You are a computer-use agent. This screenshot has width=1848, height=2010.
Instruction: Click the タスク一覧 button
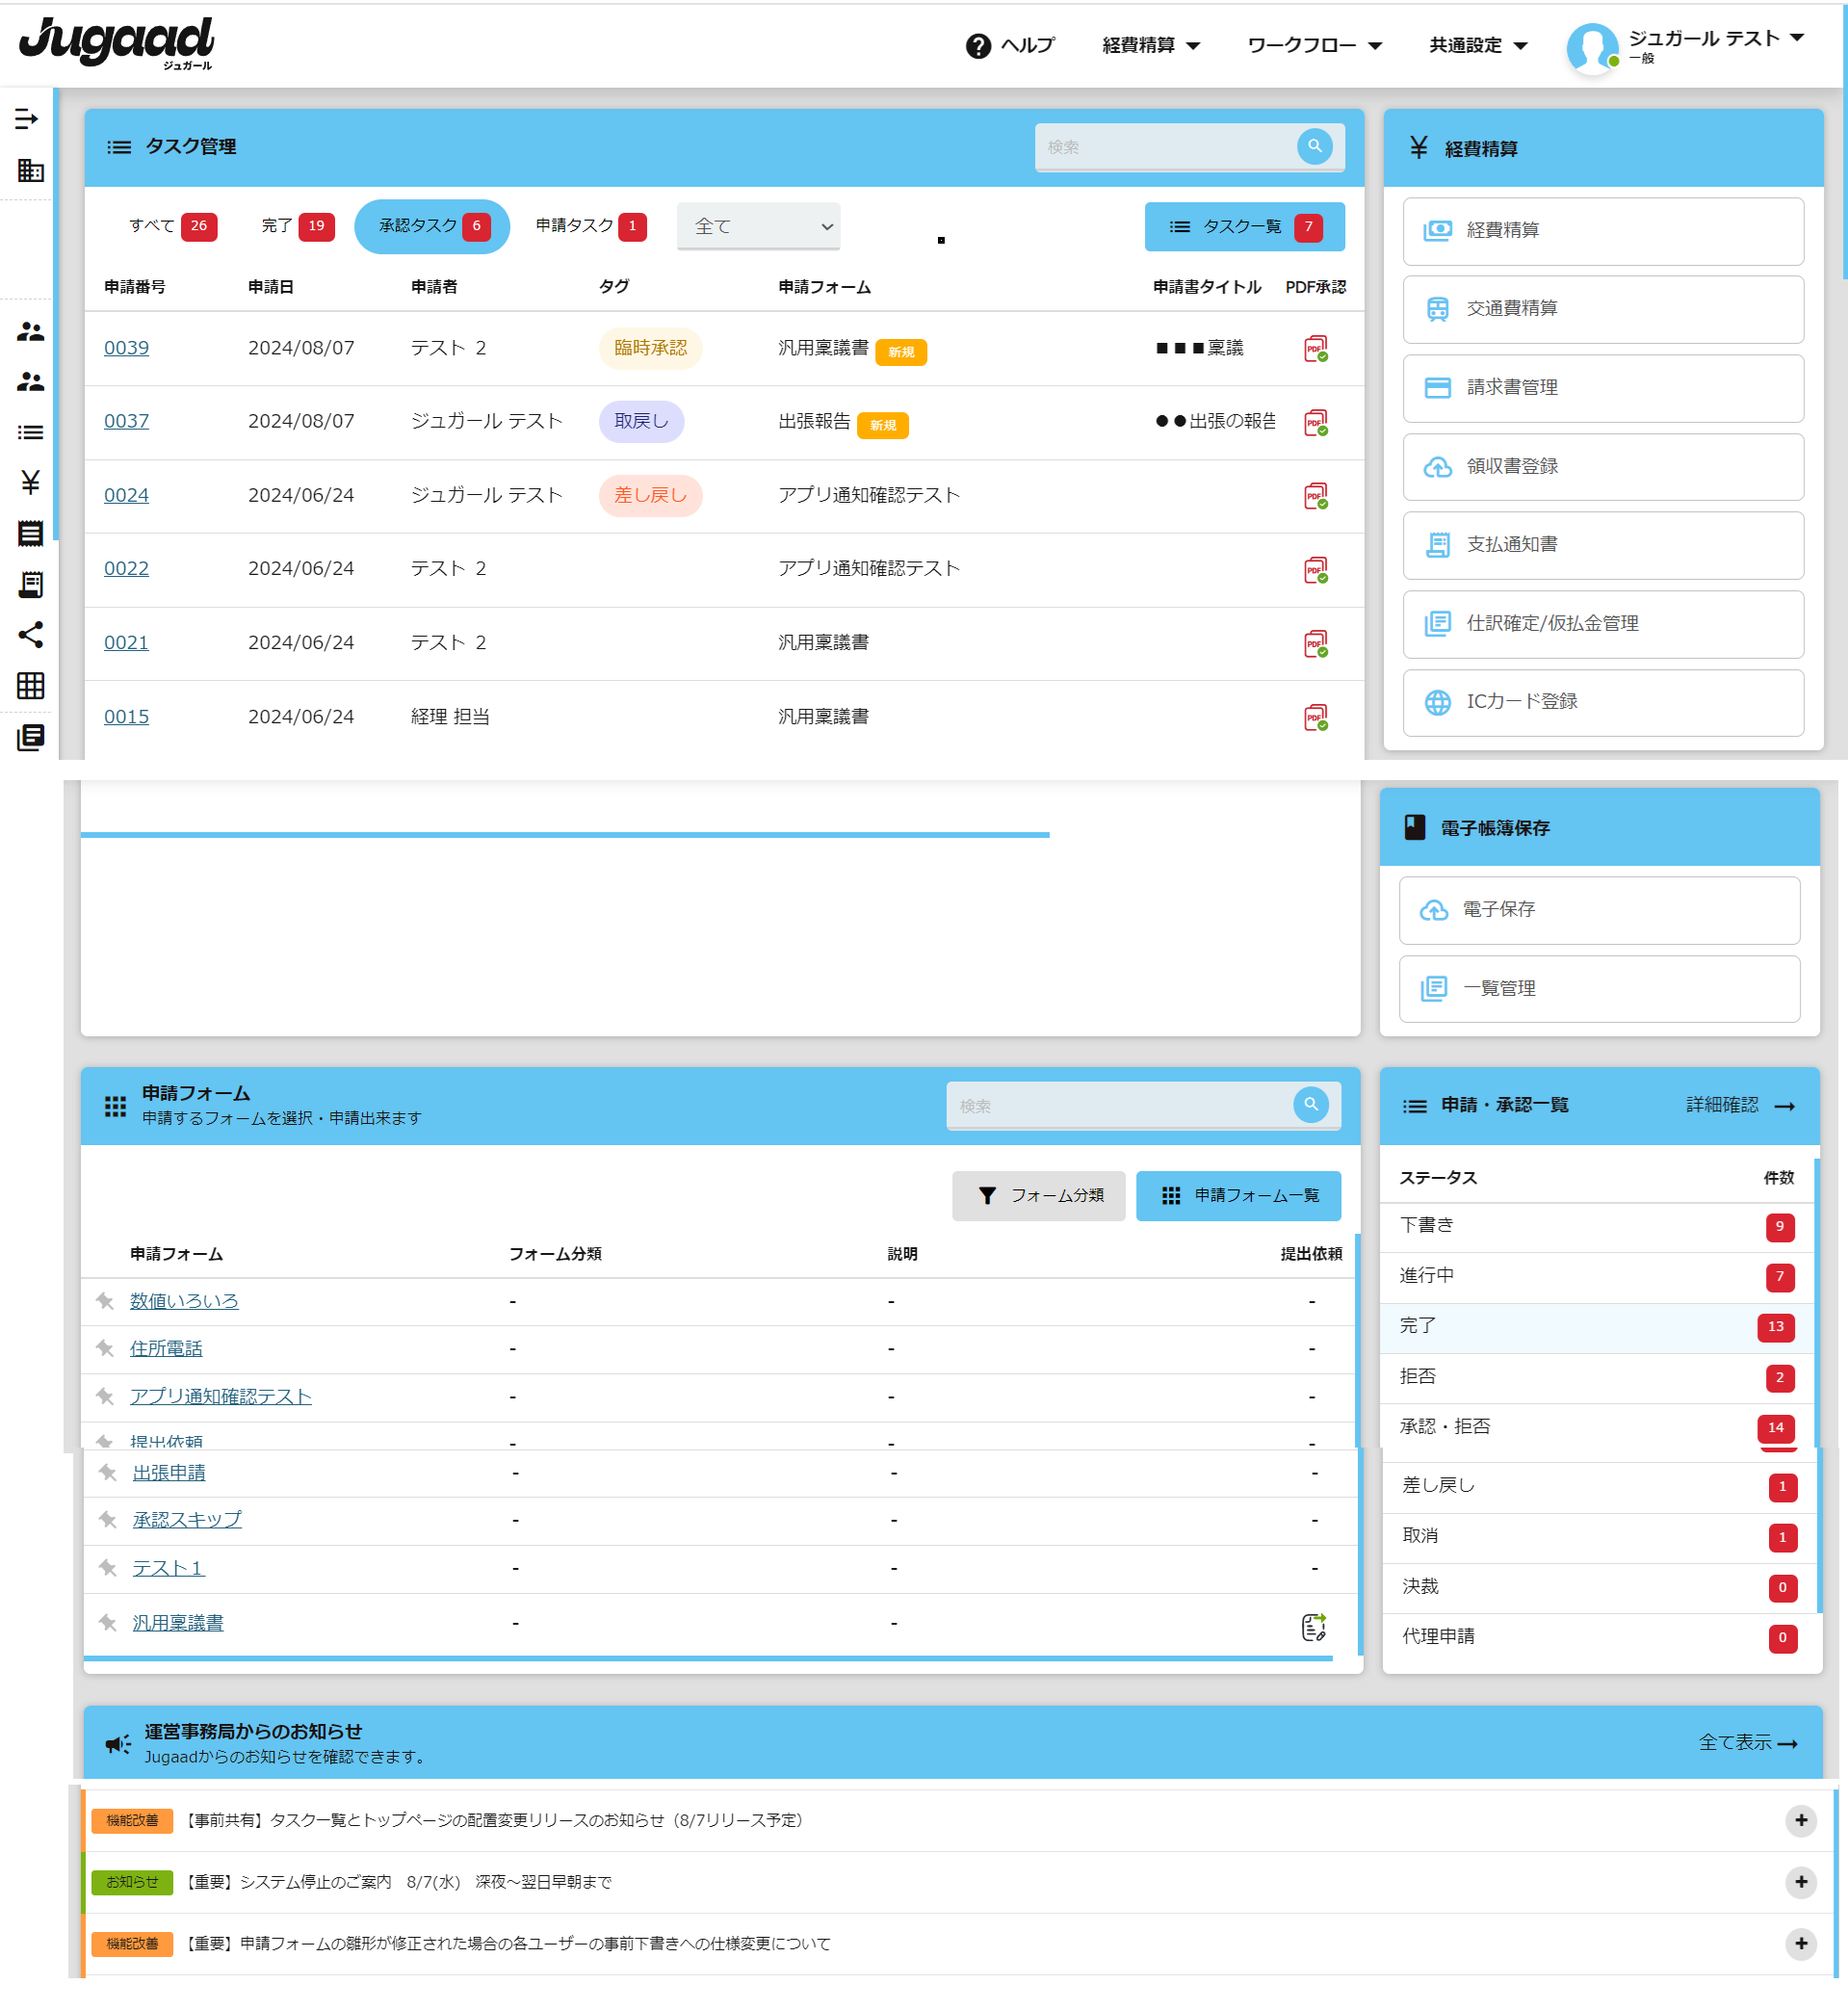click(x=1244, y=227)
